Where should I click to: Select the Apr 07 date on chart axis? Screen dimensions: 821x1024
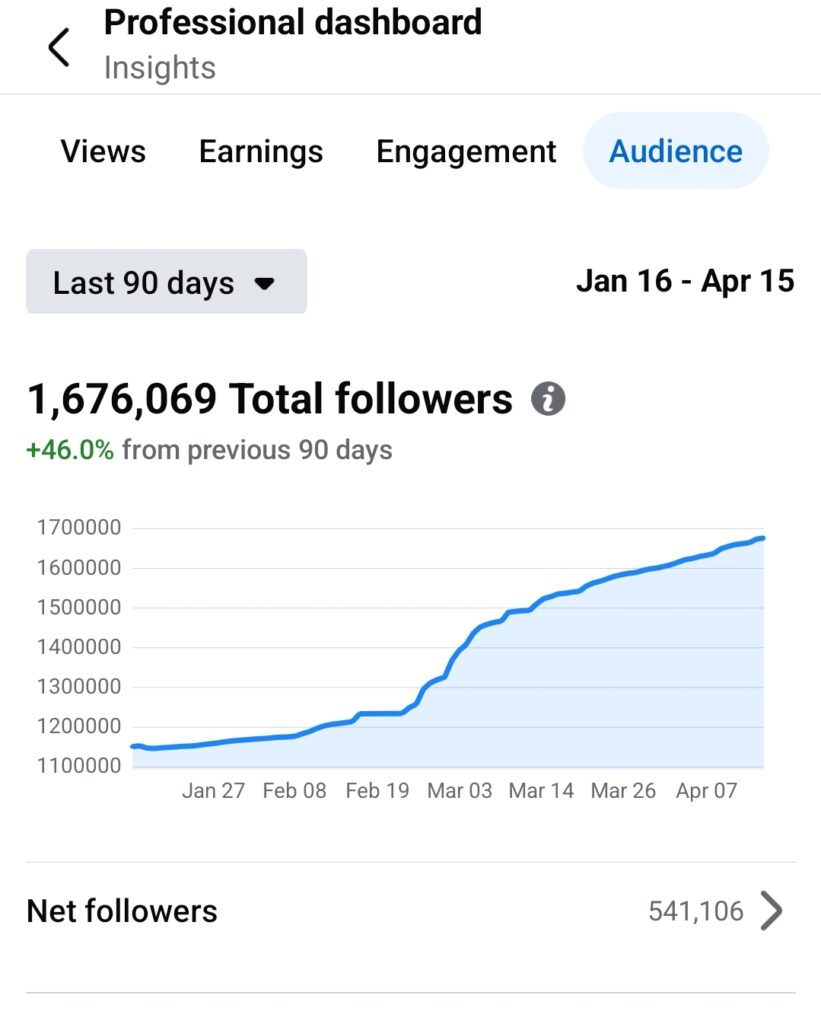coord(706,790)
